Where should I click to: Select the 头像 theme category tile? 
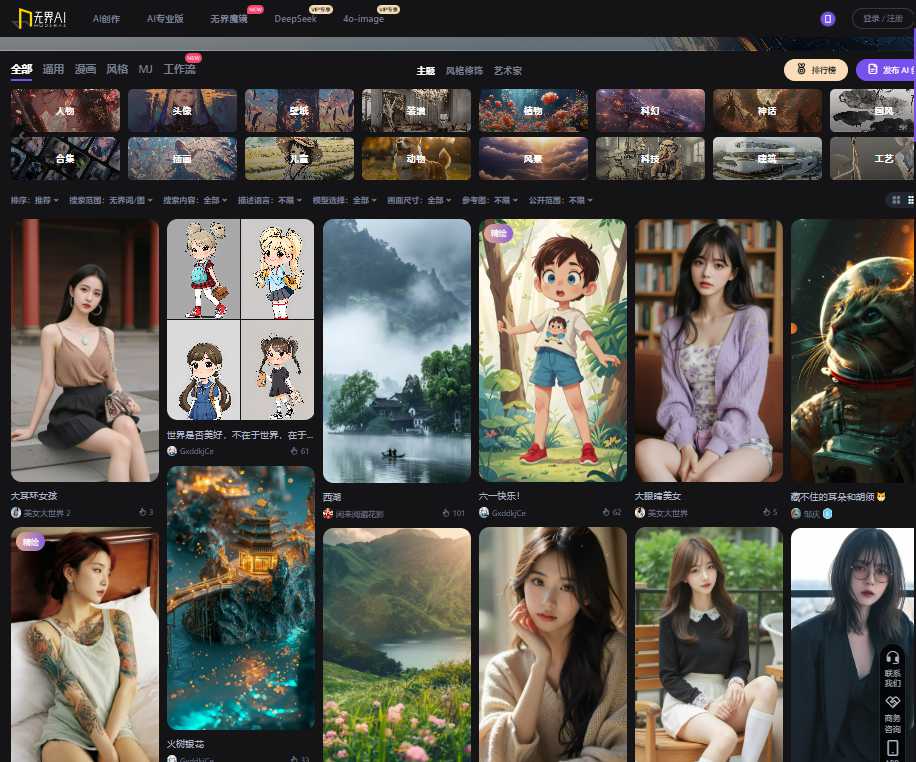(x=182, y=111)
